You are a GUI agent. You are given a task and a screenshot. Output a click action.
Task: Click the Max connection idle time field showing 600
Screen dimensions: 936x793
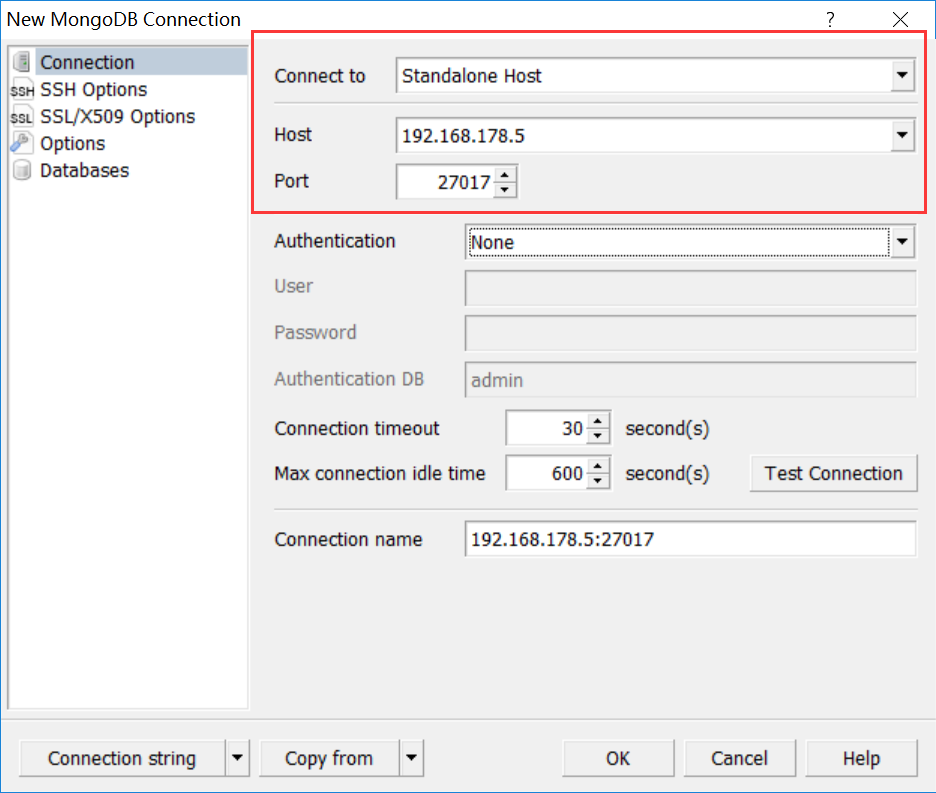pos(547,473)
